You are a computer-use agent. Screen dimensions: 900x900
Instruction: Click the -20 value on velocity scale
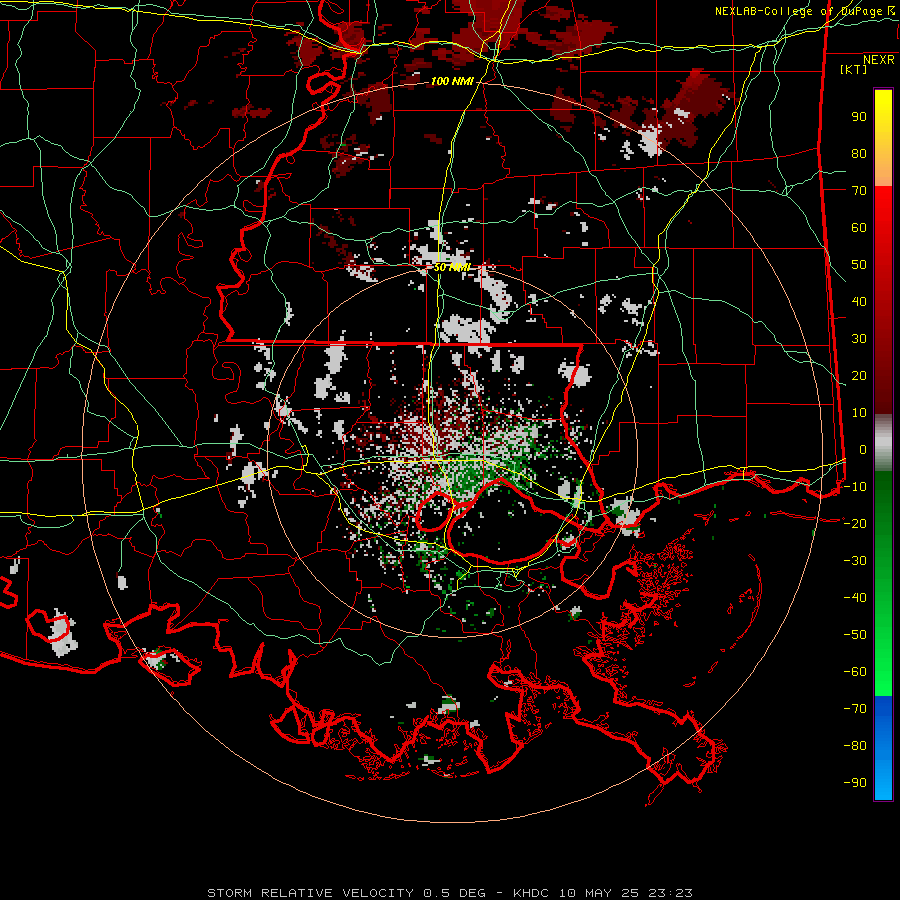[855, 524]
